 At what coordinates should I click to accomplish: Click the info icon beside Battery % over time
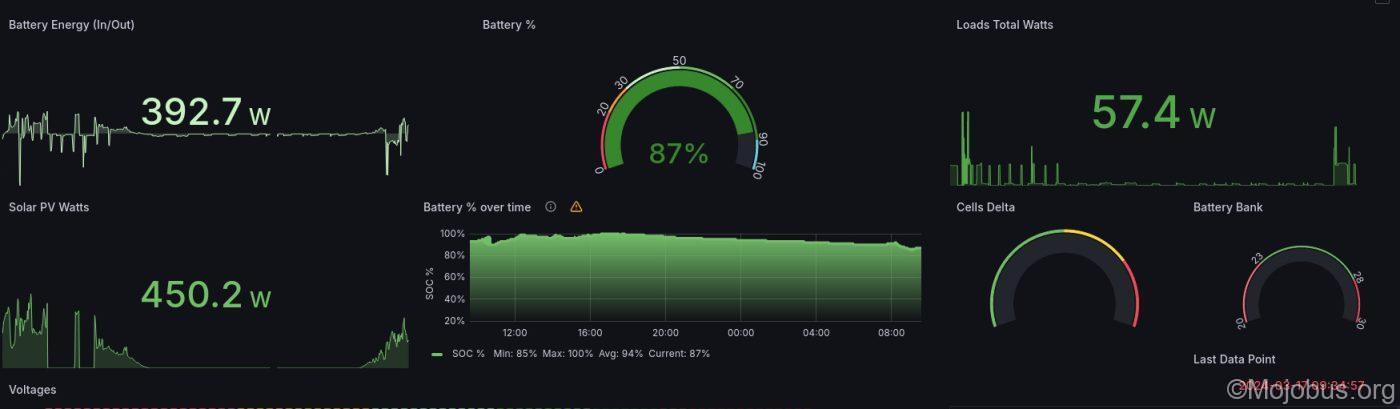tap(550, 207)
